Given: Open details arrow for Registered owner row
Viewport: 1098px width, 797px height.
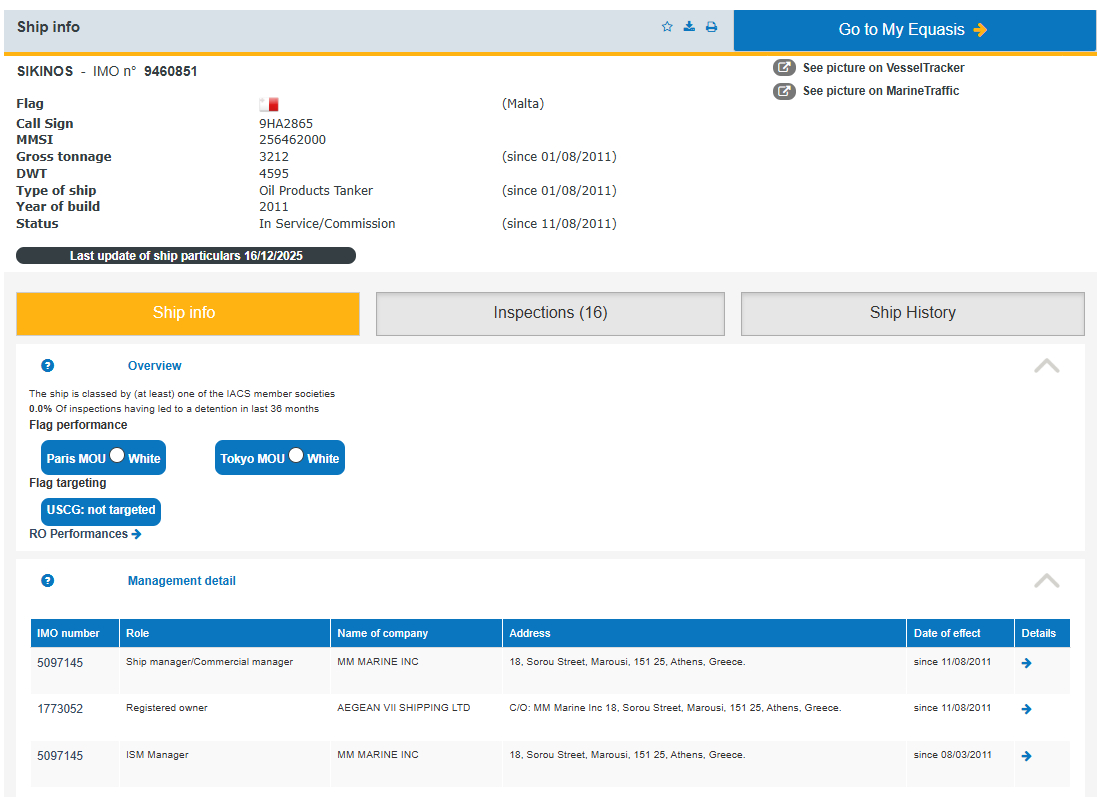Looking at the screenshot, I should 1026,709.
